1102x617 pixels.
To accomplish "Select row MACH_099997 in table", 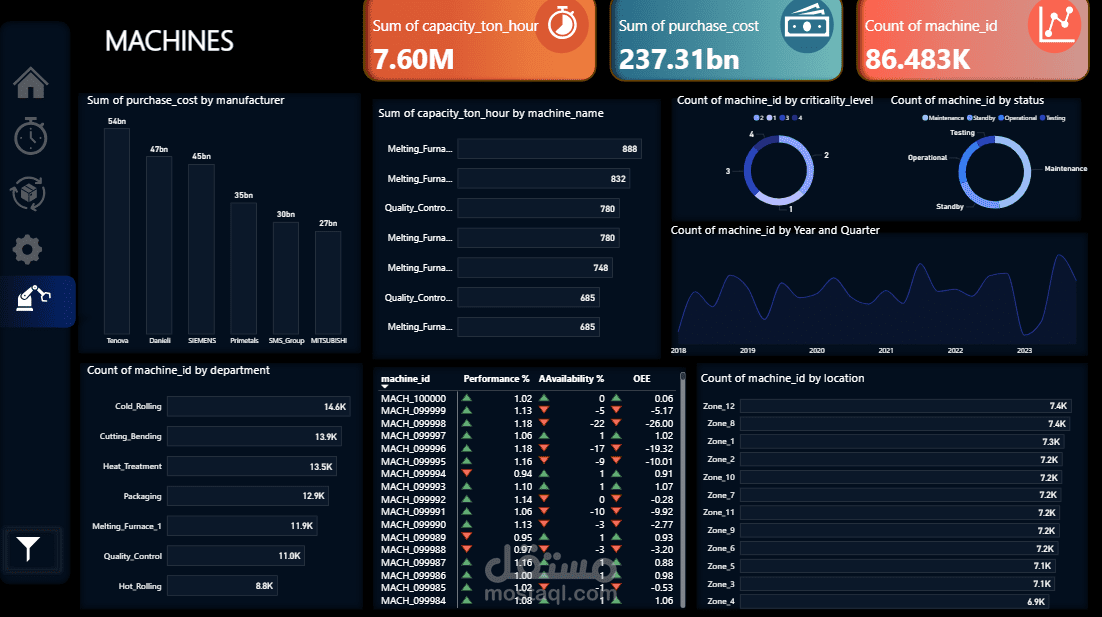I will (527, 436).
